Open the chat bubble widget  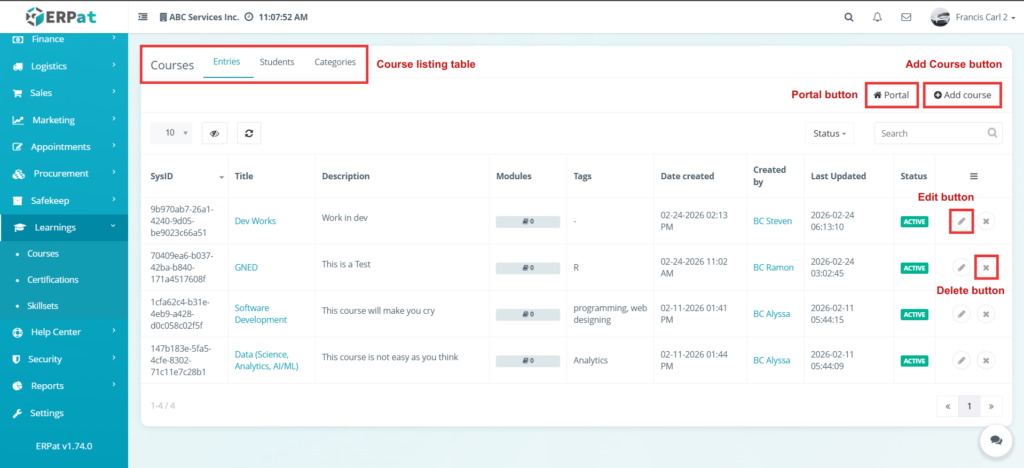point(995,439)
